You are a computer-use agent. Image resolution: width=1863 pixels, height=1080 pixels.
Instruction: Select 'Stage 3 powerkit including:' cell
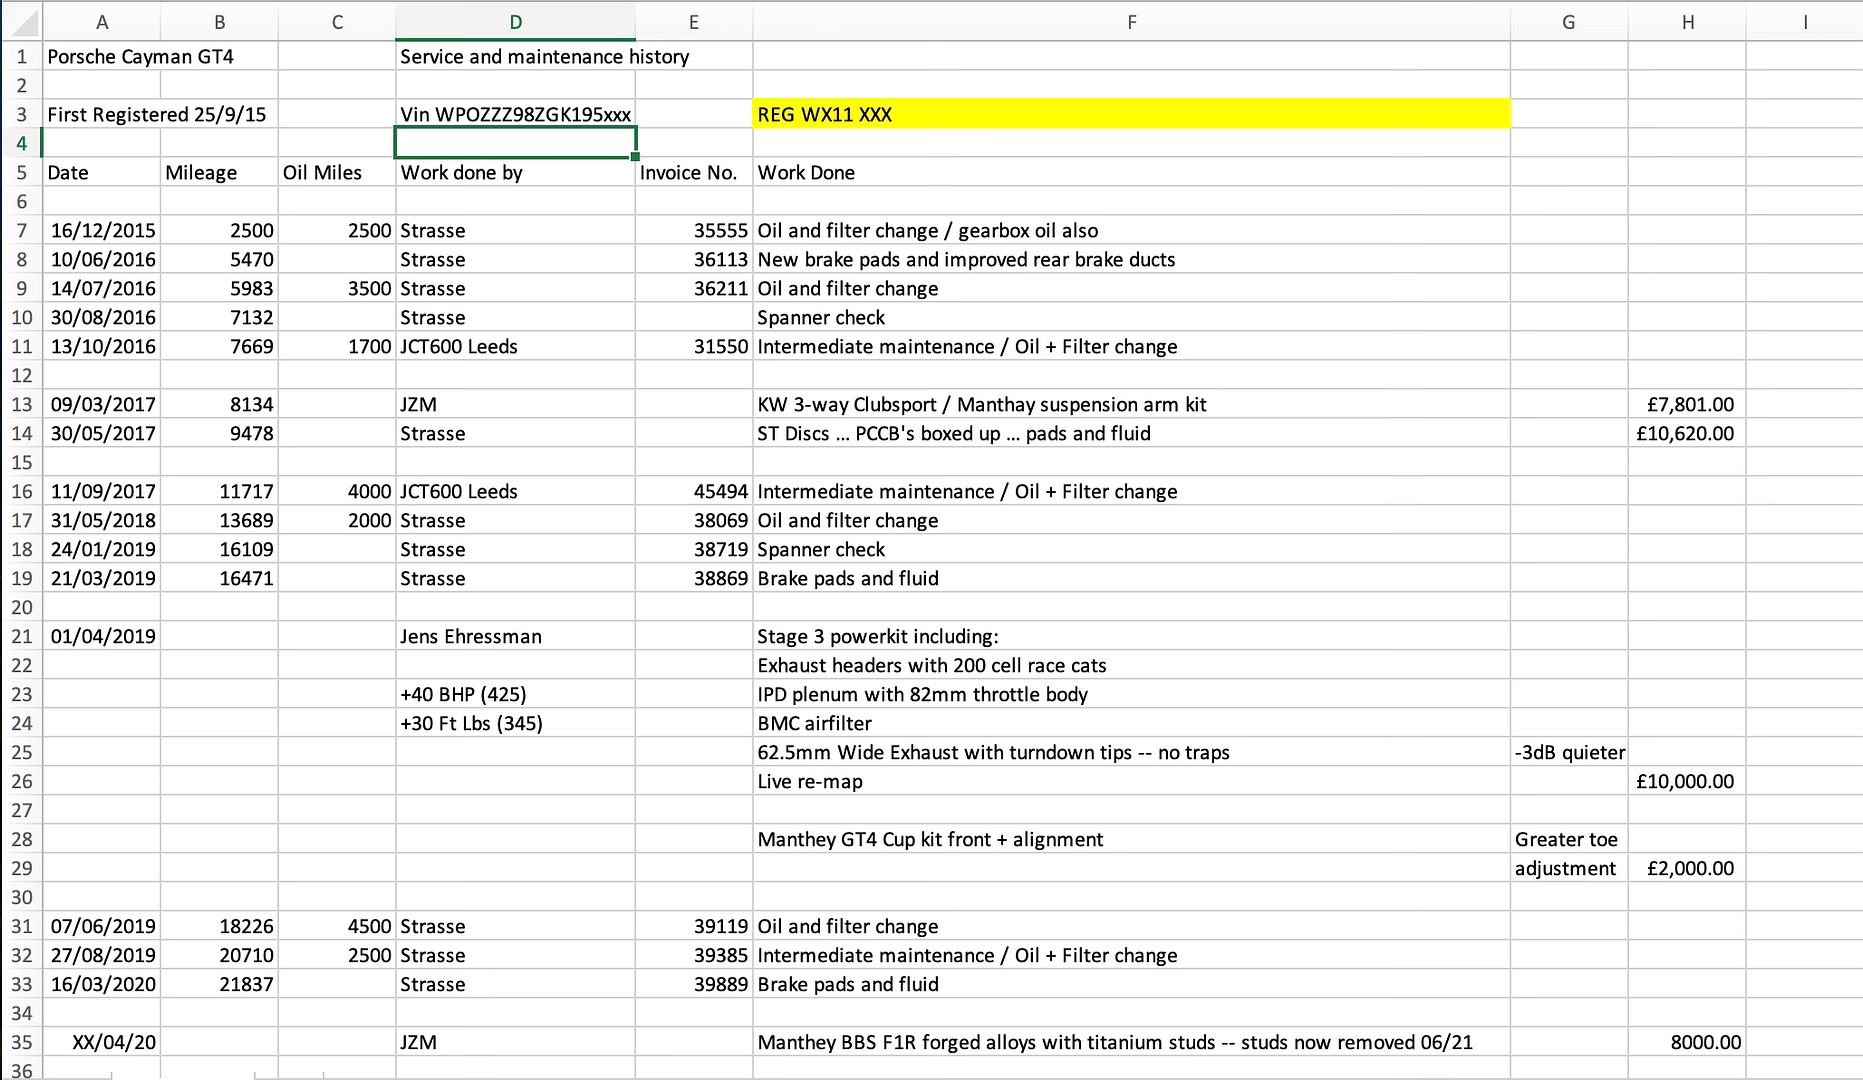[1131, 636]
